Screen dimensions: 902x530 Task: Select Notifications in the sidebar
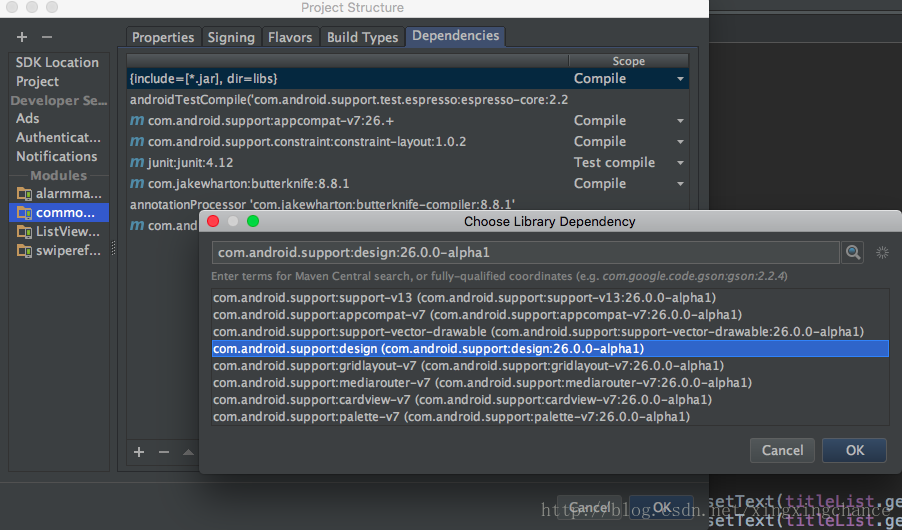[56, 157]
